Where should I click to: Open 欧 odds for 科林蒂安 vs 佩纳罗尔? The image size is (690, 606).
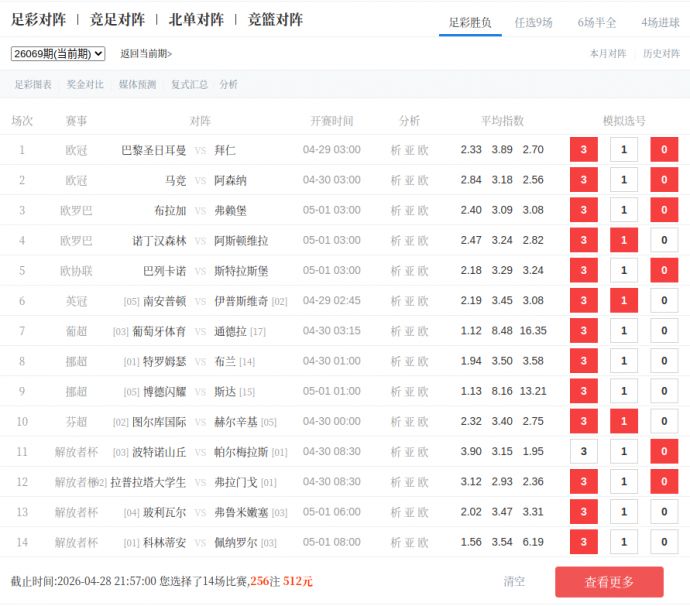tap(423, 542)
